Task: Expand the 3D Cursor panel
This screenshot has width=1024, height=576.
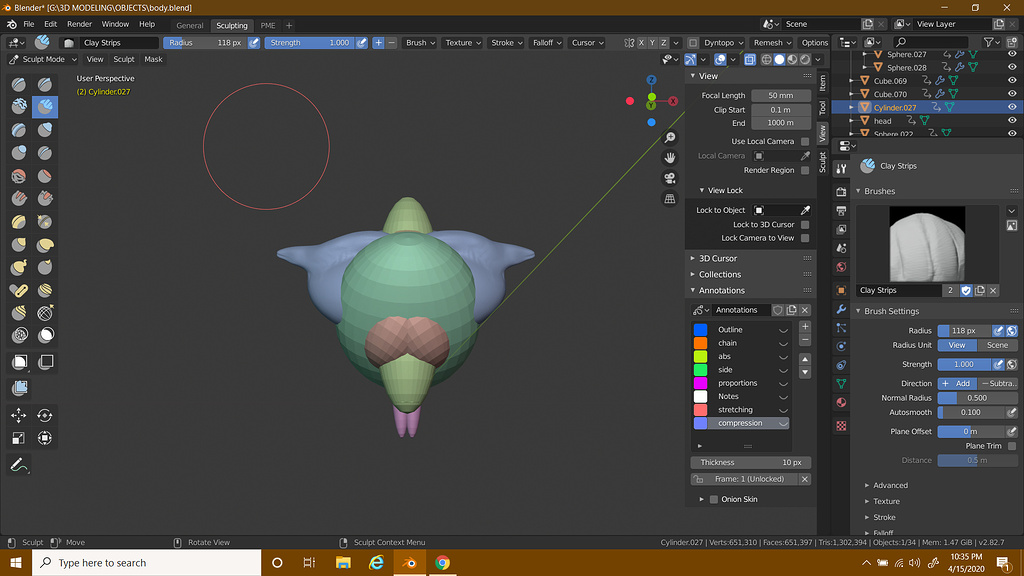Action: pos(717,258)
